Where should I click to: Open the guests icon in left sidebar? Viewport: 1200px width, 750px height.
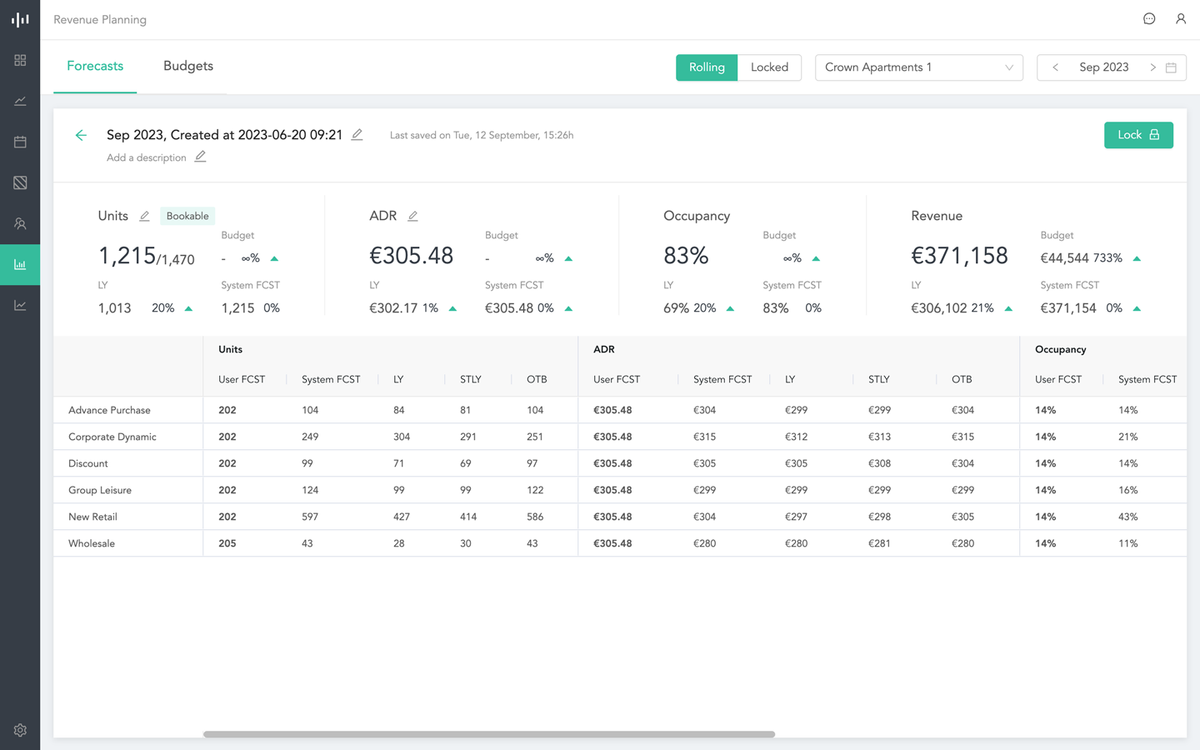[20, 224]
